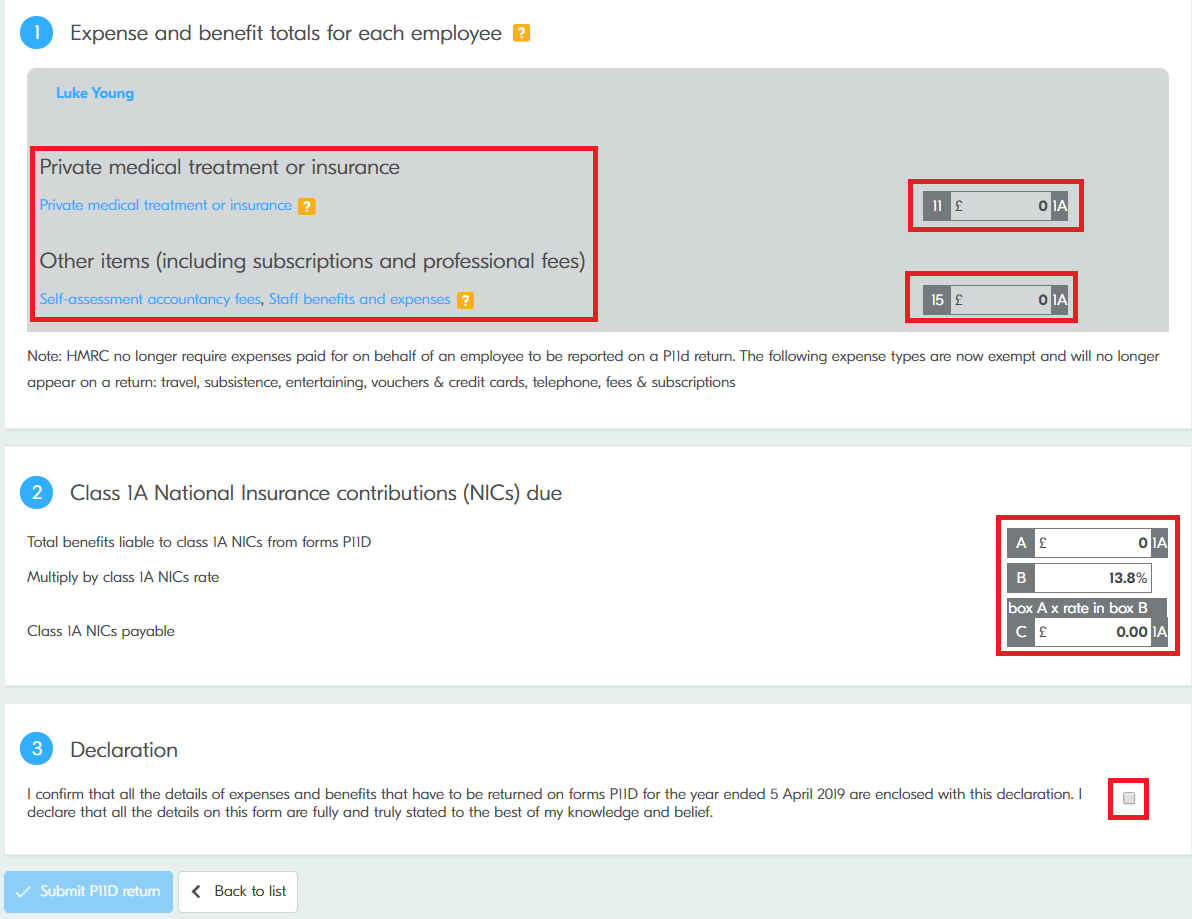This screenshot has width=1192, height=919.
Task: Click help icon after Staff benefits and expenses
Action: 465,300
